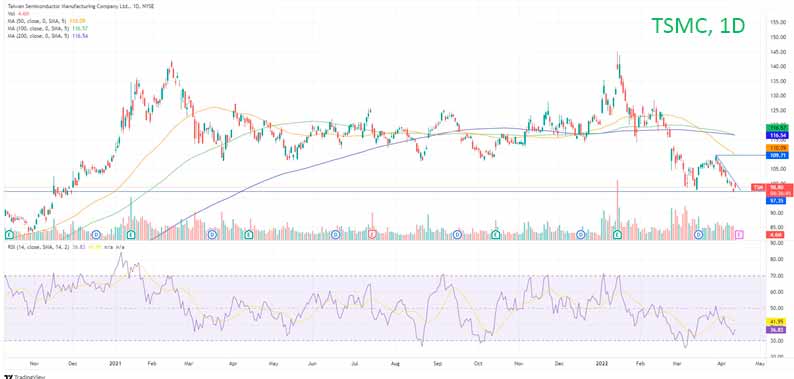
Task: Click the 2022 label on time axis
Action: (601, 363)
